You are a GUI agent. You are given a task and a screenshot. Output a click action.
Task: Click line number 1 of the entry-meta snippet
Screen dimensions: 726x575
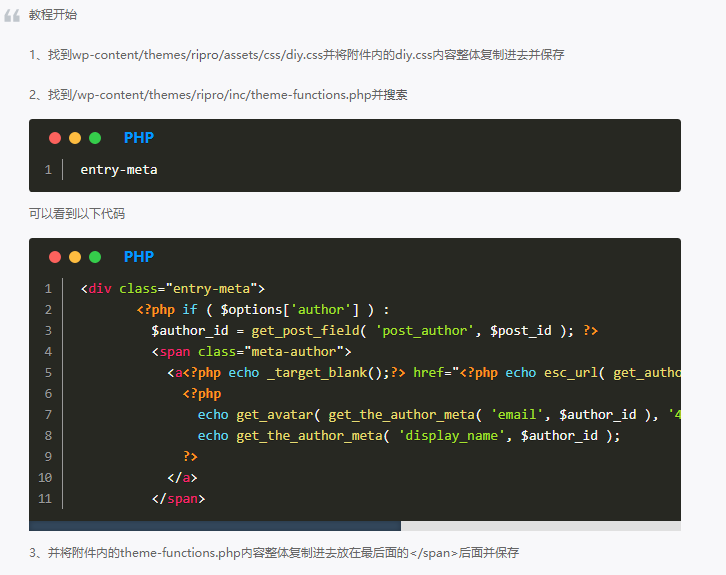(47, 170)
